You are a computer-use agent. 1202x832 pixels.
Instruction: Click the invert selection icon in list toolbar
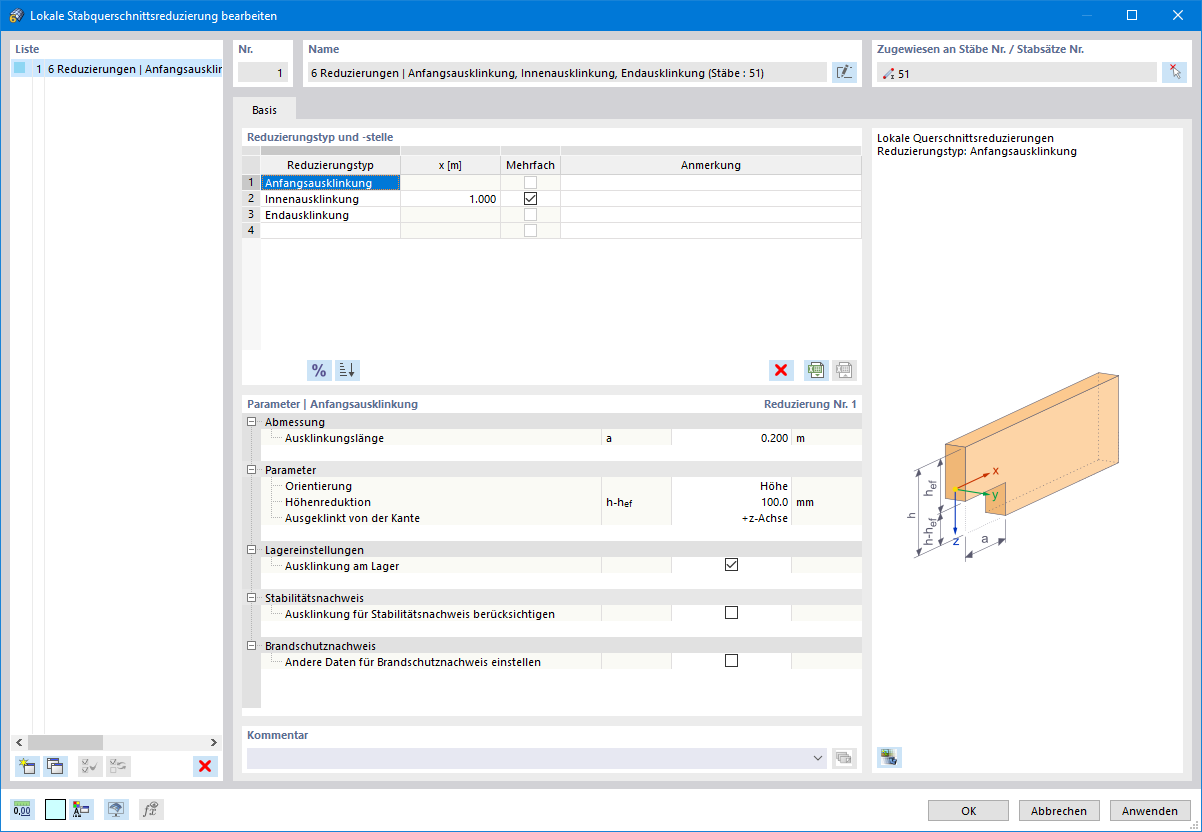[x=118, y=766]
